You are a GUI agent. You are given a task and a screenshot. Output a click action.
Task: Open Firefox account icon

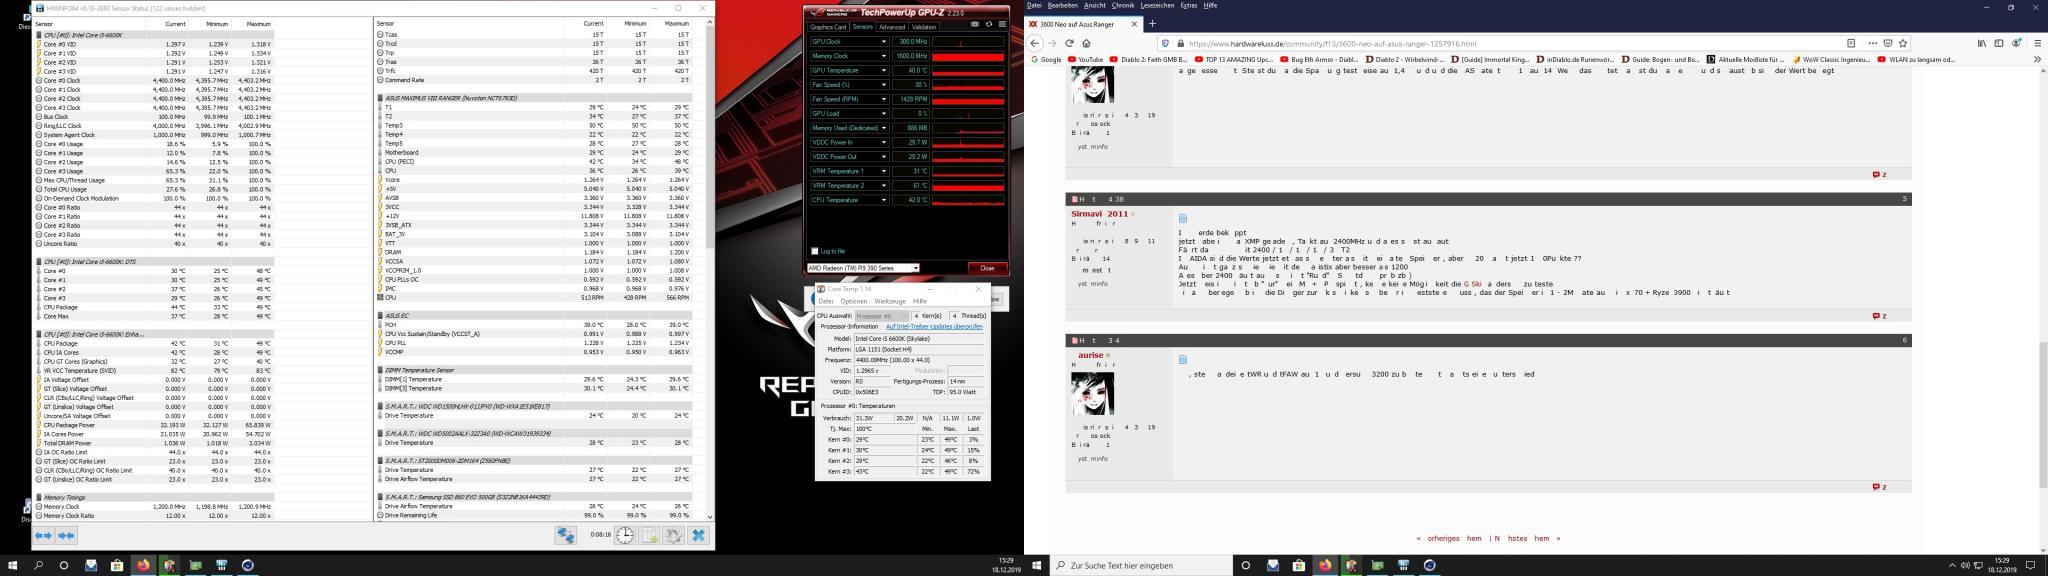[2018, 43]
